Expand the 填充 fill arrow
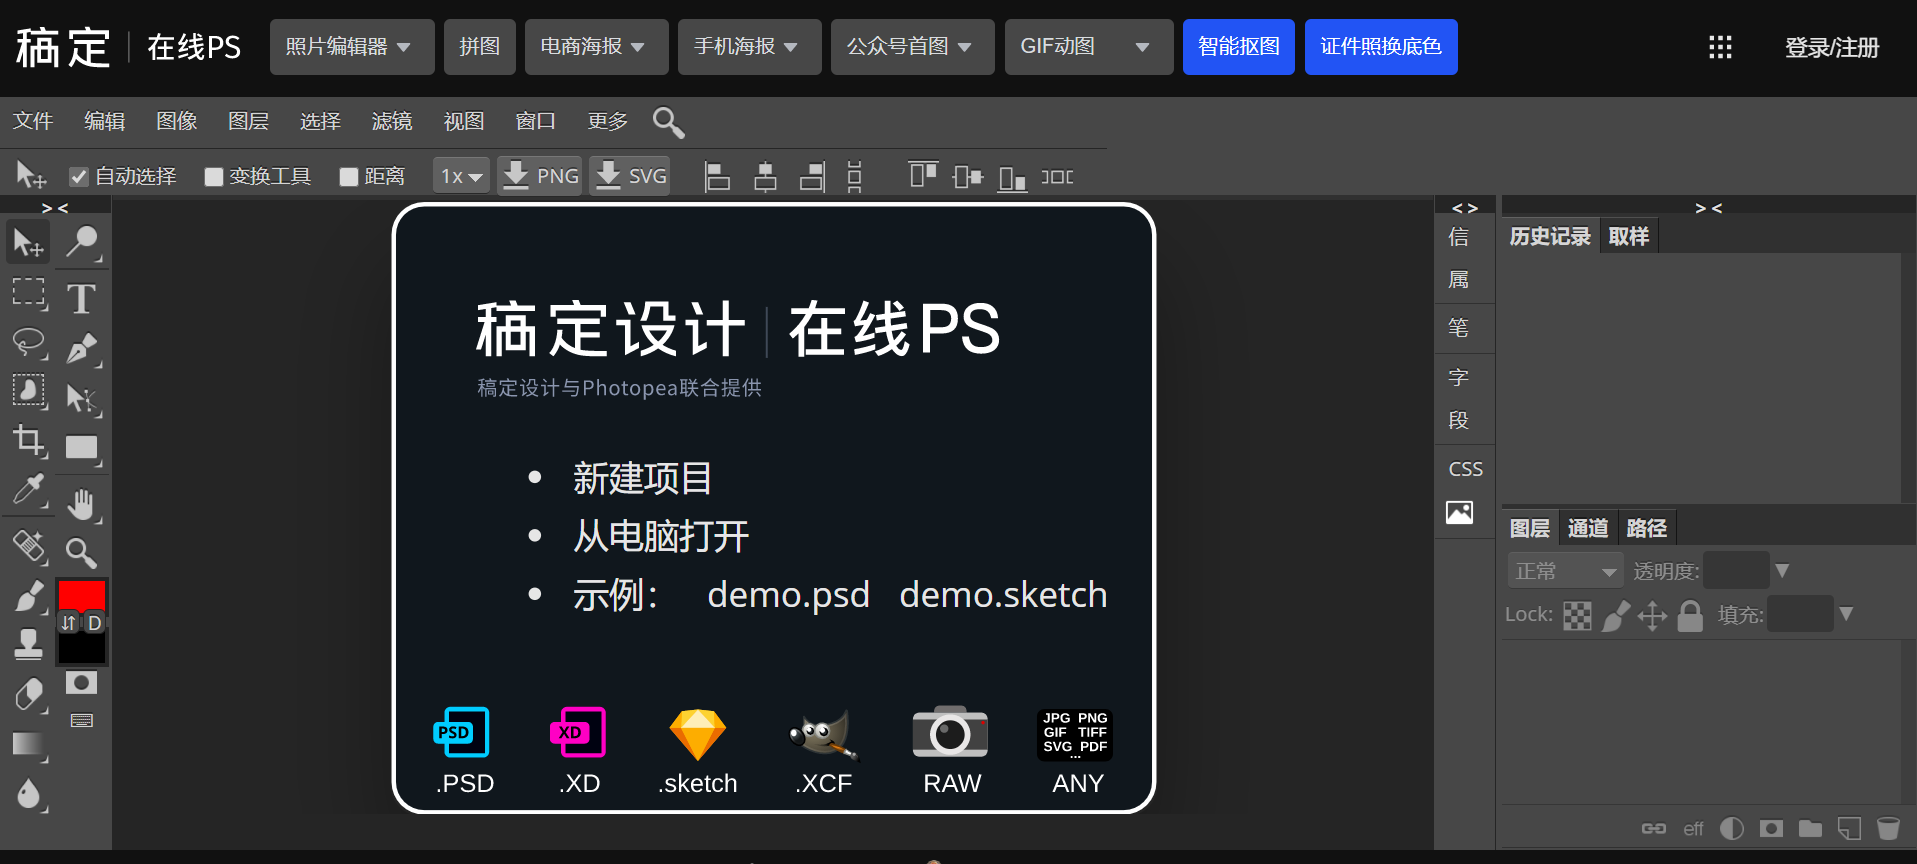 (x=1846, y=614)
